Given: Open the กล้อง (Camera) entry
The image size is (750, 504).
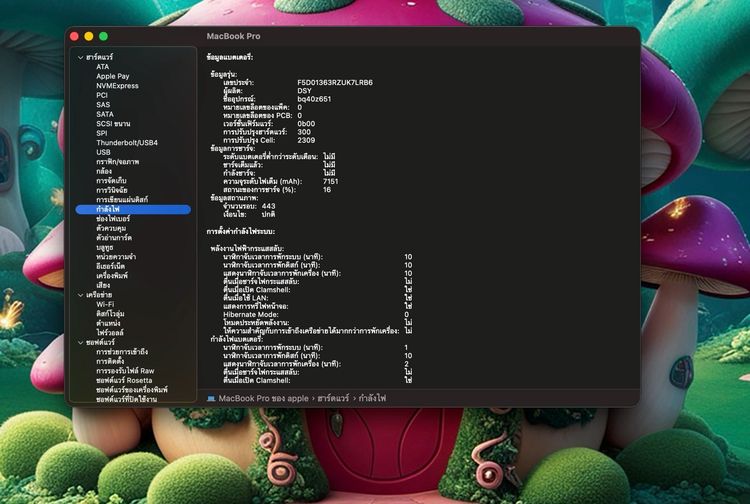Looking at the screenshot, I should 104,171.
